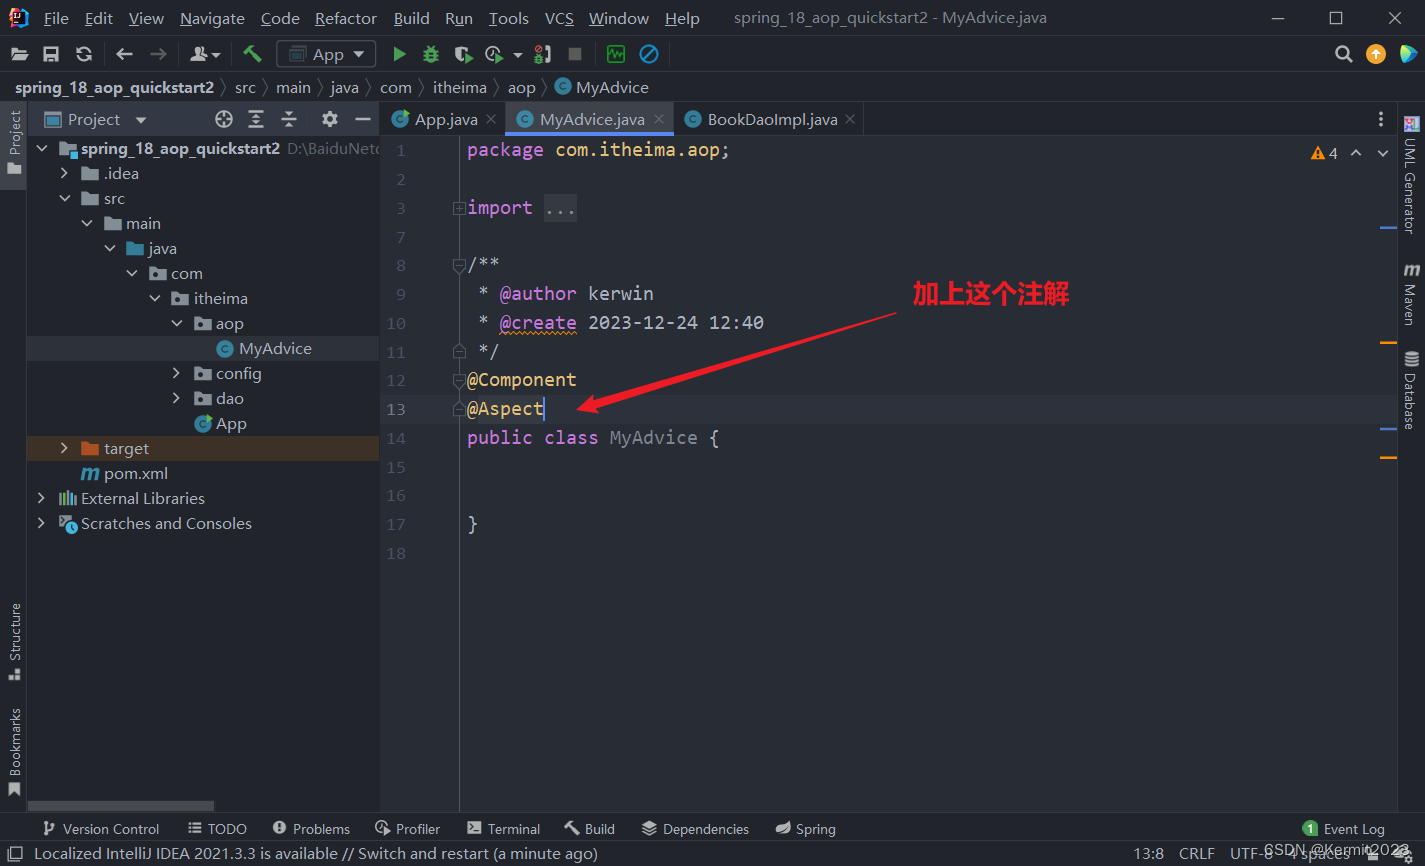The height and width of the screenshot is (866, 1425).
Task: Click the Select Opened File target icon
Action: (x=224, y=119)
